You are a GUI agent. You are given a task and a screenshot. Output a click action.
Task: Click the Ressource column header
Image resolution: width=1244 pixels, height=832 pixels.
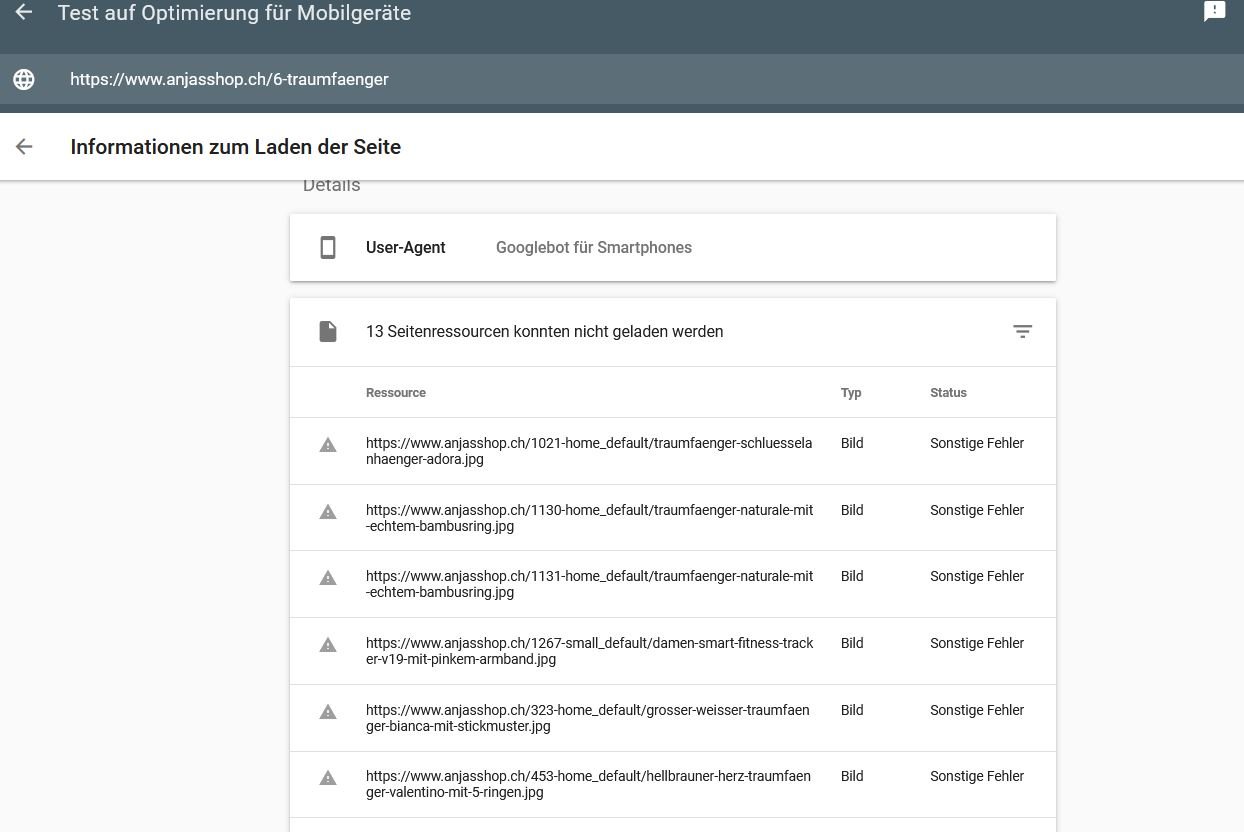point(396,393)
